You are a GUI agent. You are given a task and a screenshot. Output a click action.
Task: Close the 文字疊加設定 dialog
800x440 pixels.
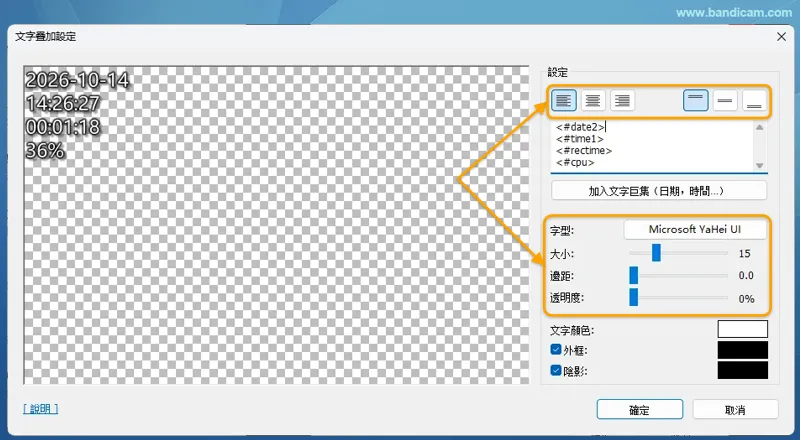[x=781, y=37]
